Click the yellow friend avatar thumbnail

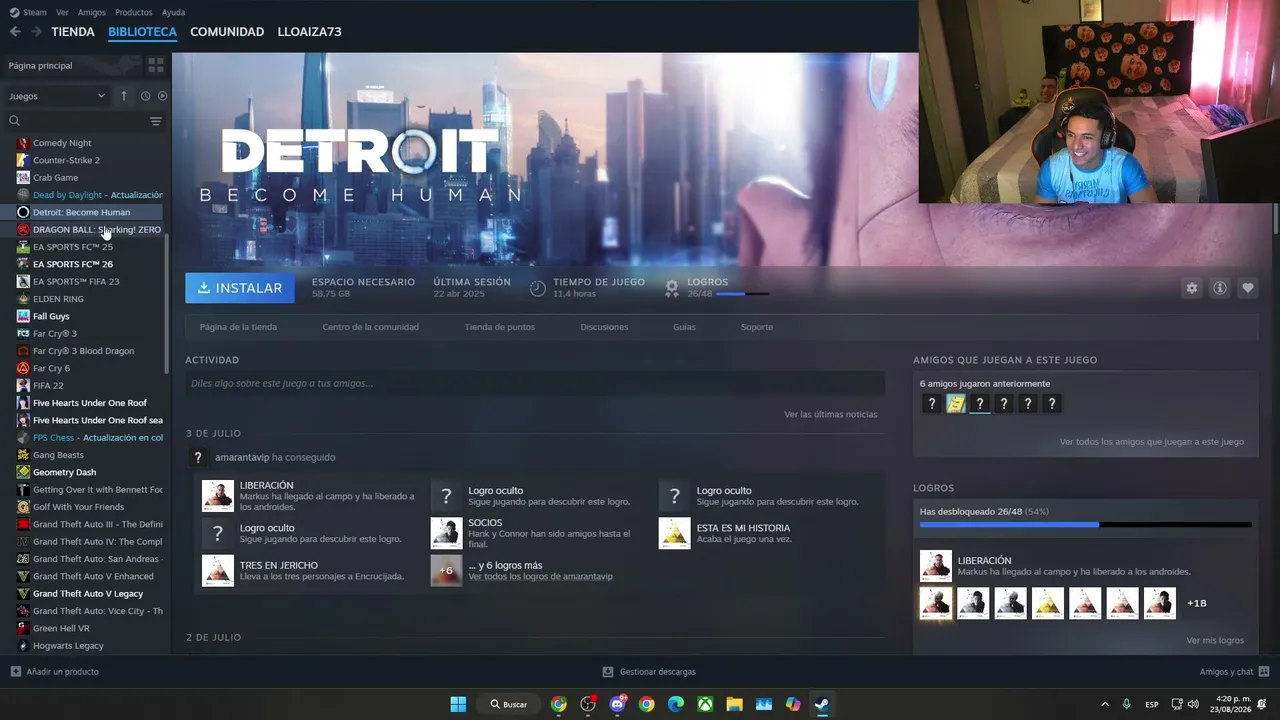pos(956,404)
